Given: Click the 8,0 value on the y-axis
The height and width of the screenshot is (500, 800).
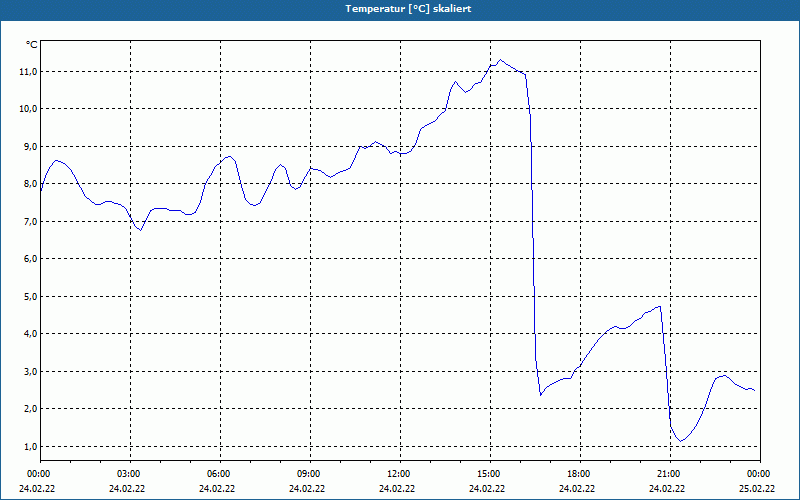Looking at the screenshot, I should click(x=29, y=184).
